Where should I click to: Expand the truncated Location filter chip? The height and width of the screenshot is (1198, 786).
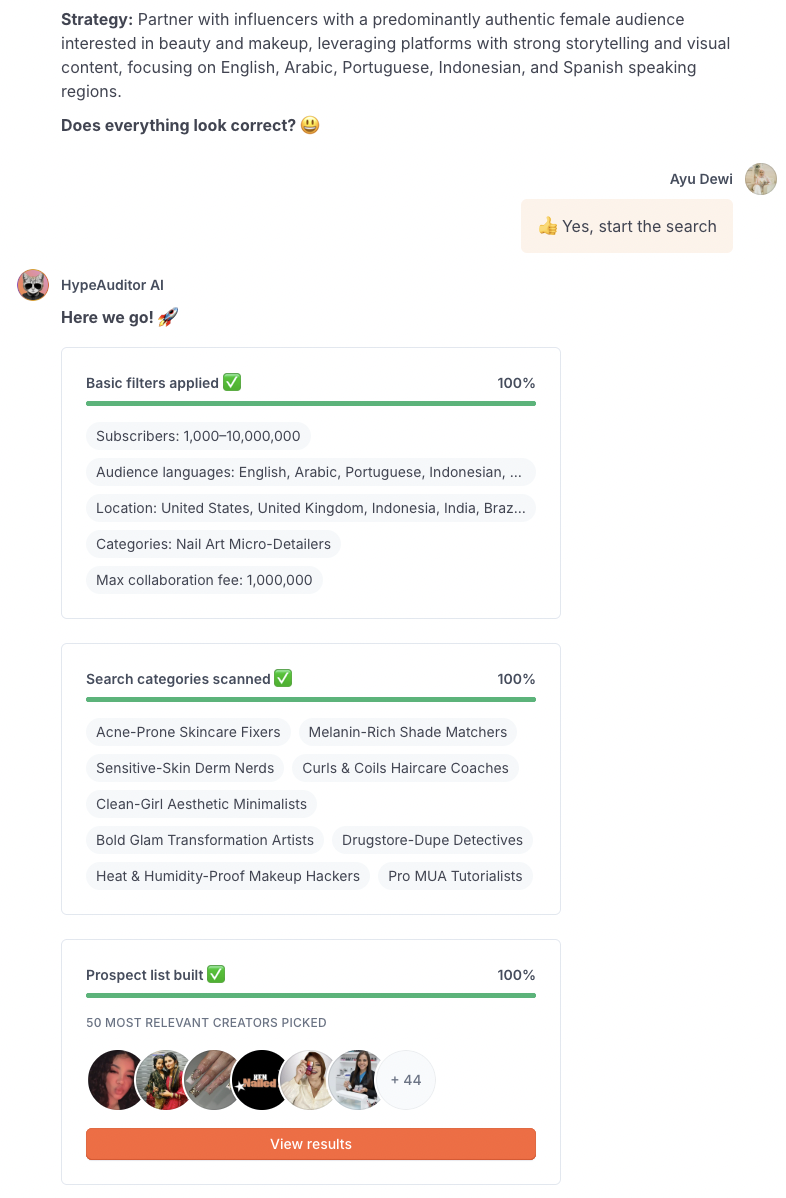pyautogui.click(x=310, y=508)
